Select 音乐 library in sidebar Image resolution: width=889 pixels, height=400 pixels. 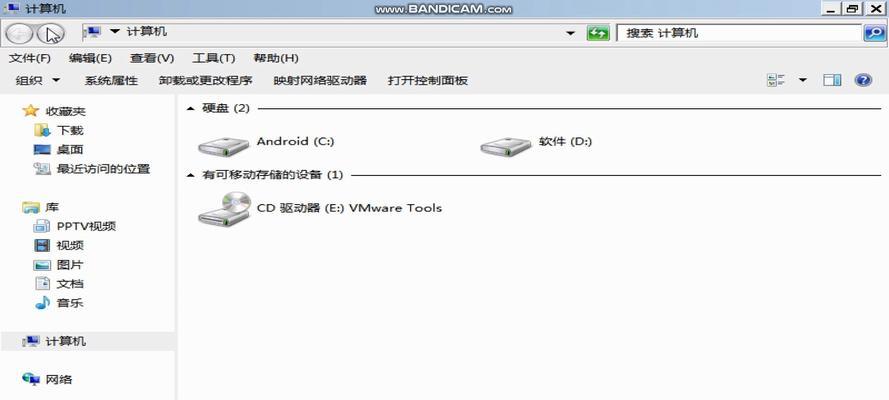pyautogui.click(x=60, y=303)
